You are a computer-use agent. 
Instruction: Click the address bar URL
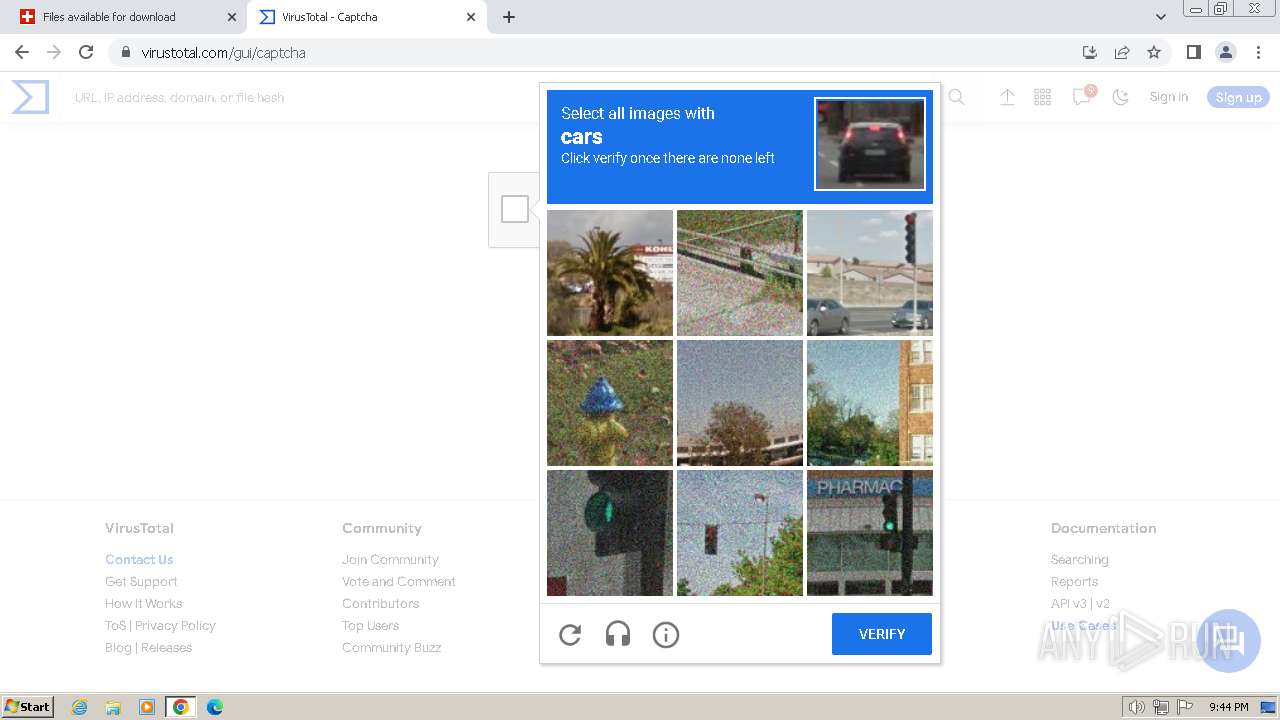coord(223,53)
